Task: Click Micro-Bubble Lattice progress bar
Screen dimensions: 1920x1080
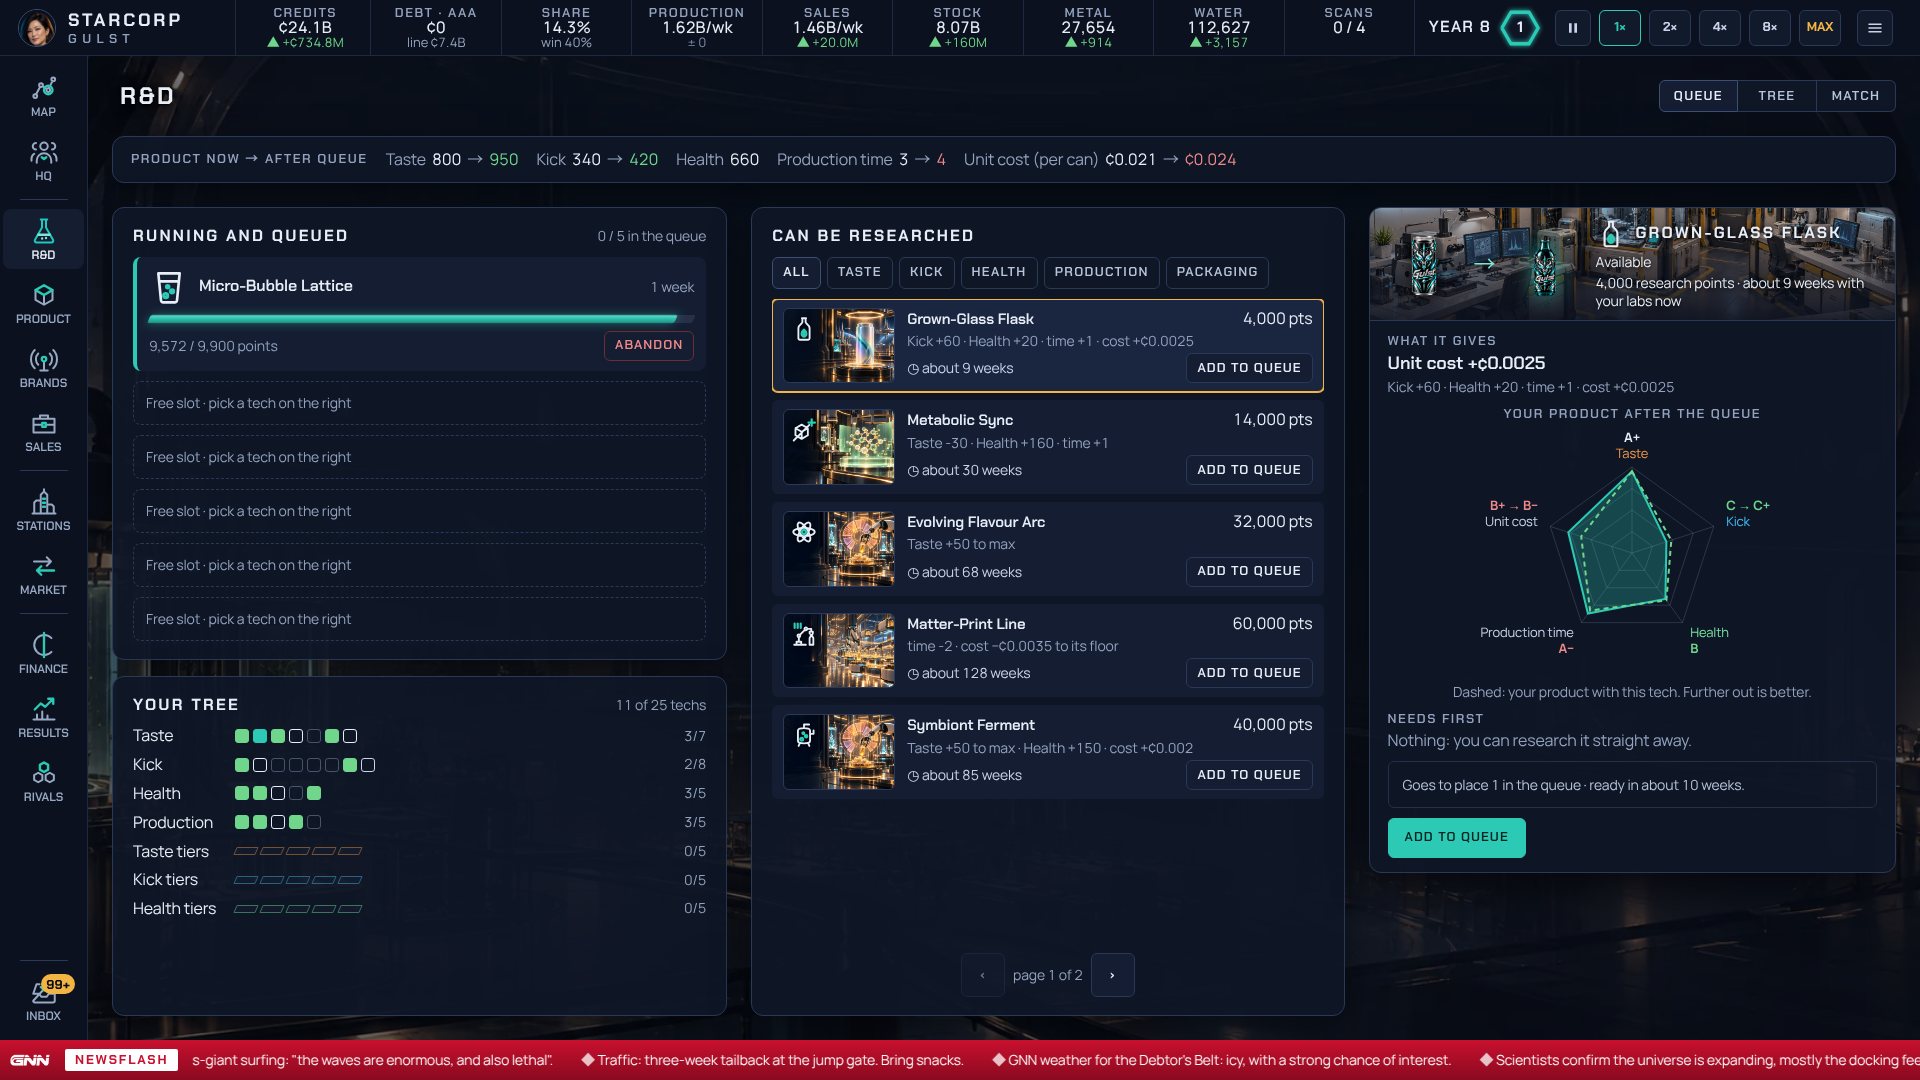Action: [x=421, y=319]
